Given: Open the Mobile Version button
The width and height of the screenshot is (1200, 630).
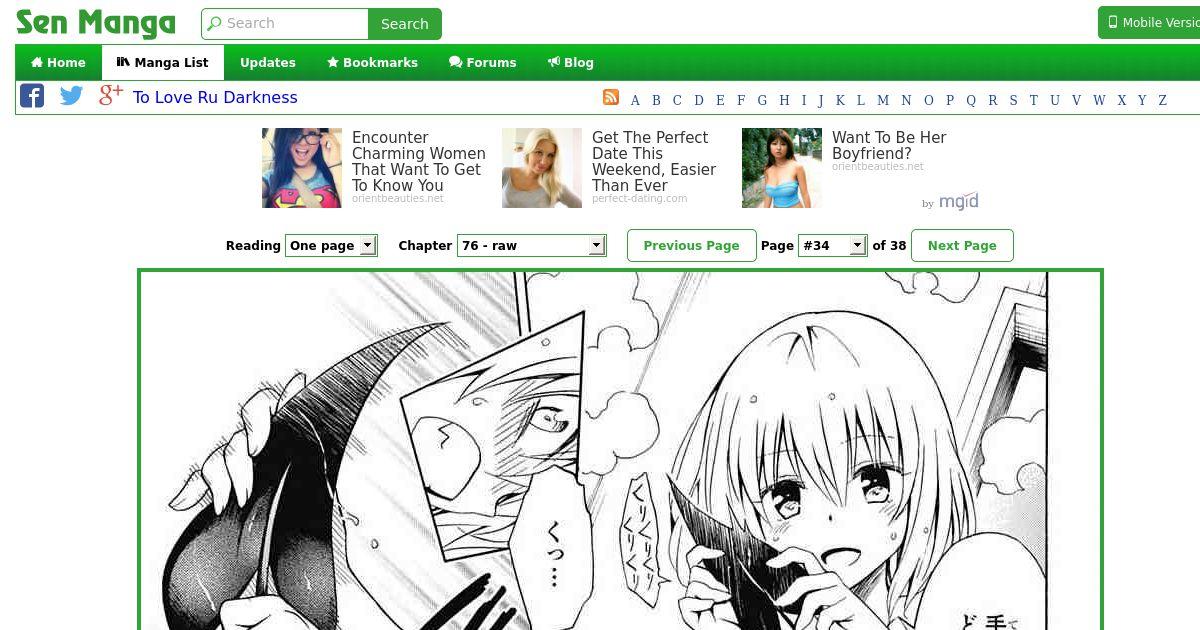Looking at the screenshot, I should pyautogui.click(x=1149, y=22).
